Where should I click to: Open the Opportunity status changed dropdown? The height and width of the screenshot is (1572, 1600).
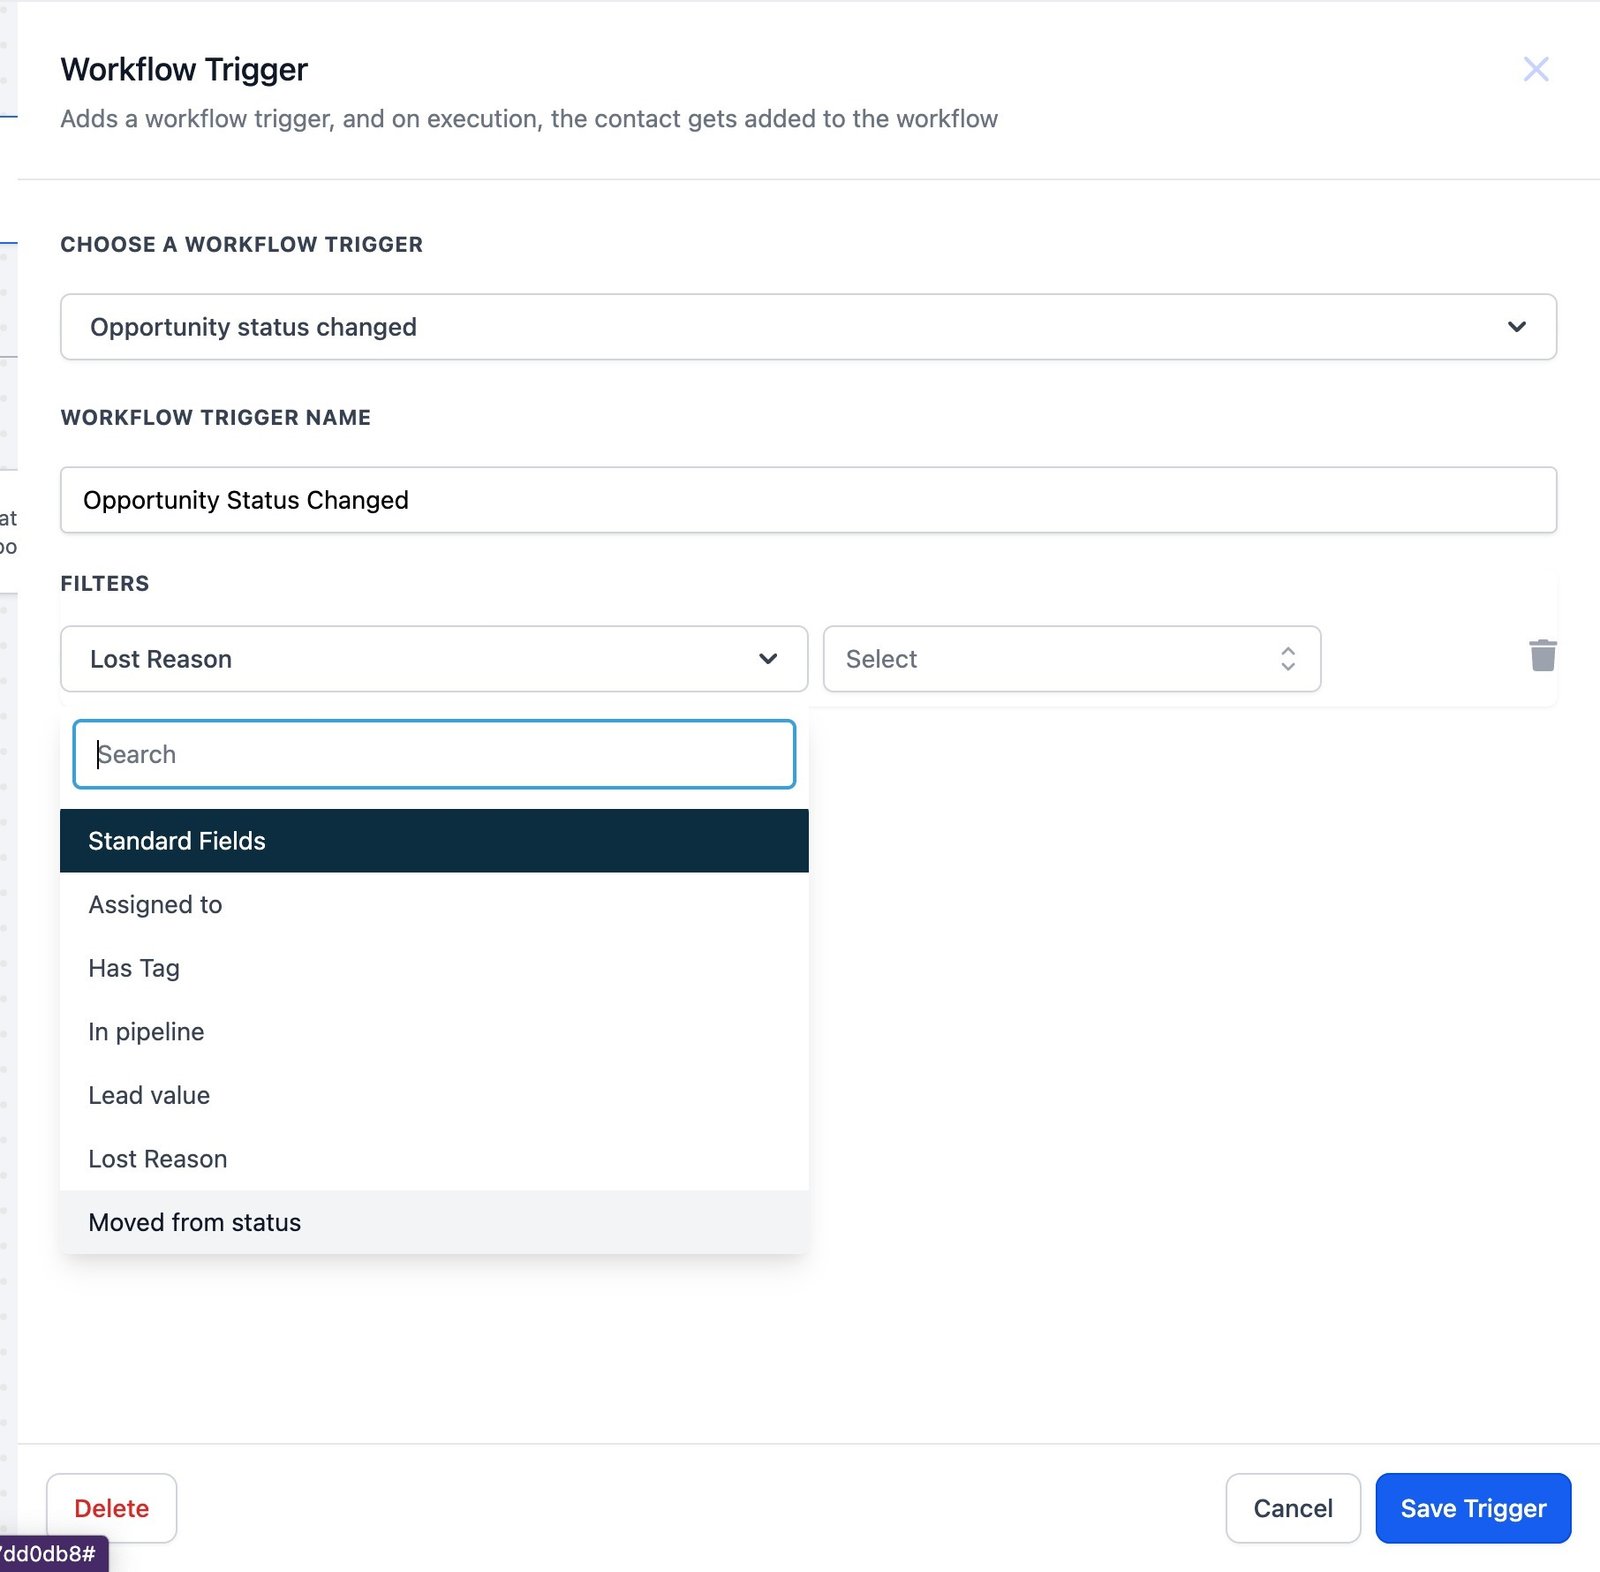click(807, 327)
